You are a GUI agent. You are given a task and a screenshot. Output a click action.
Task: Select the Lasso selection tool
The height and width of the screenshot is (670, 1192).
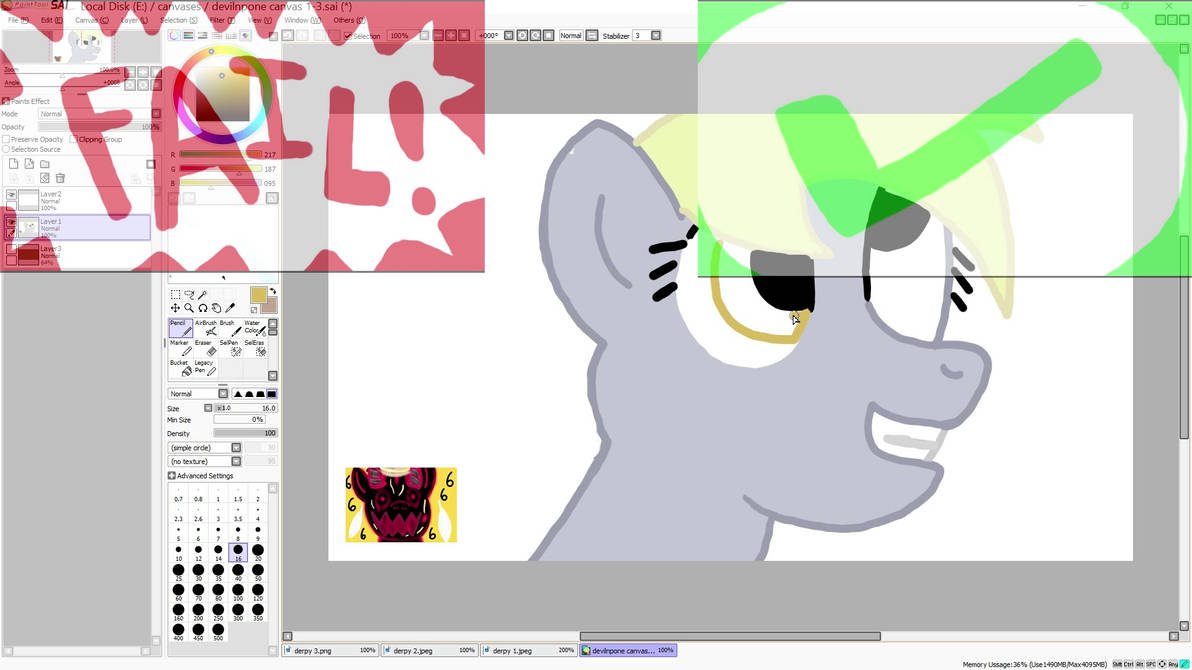(191, 295)
